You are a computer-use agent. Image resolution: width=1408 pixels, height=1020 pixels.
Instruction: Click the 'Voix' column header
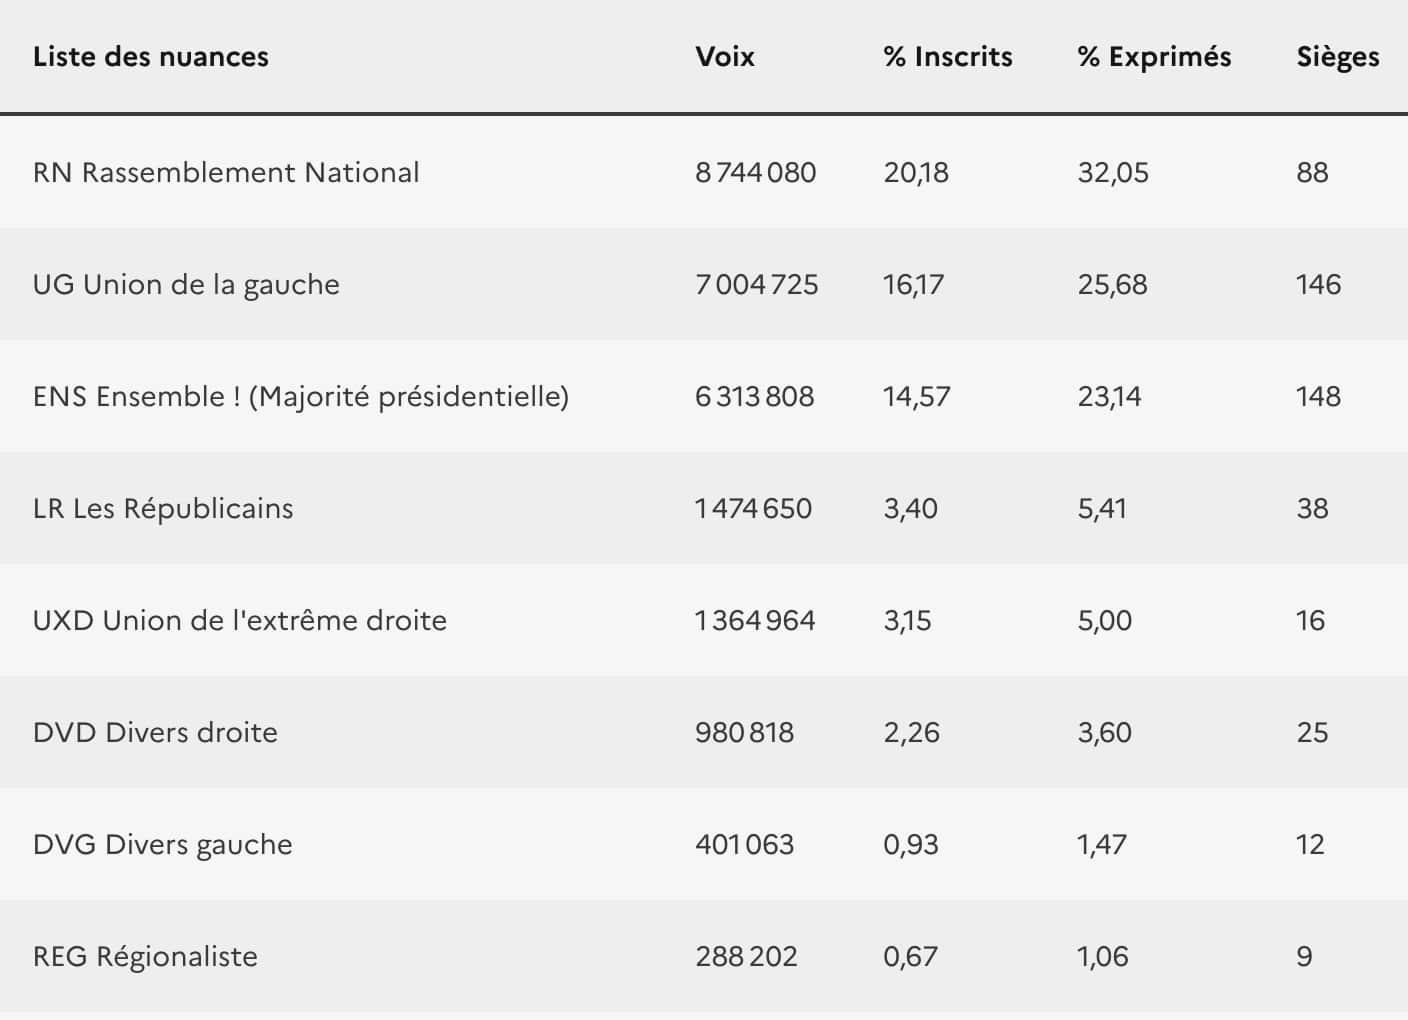tap(725, 57)
